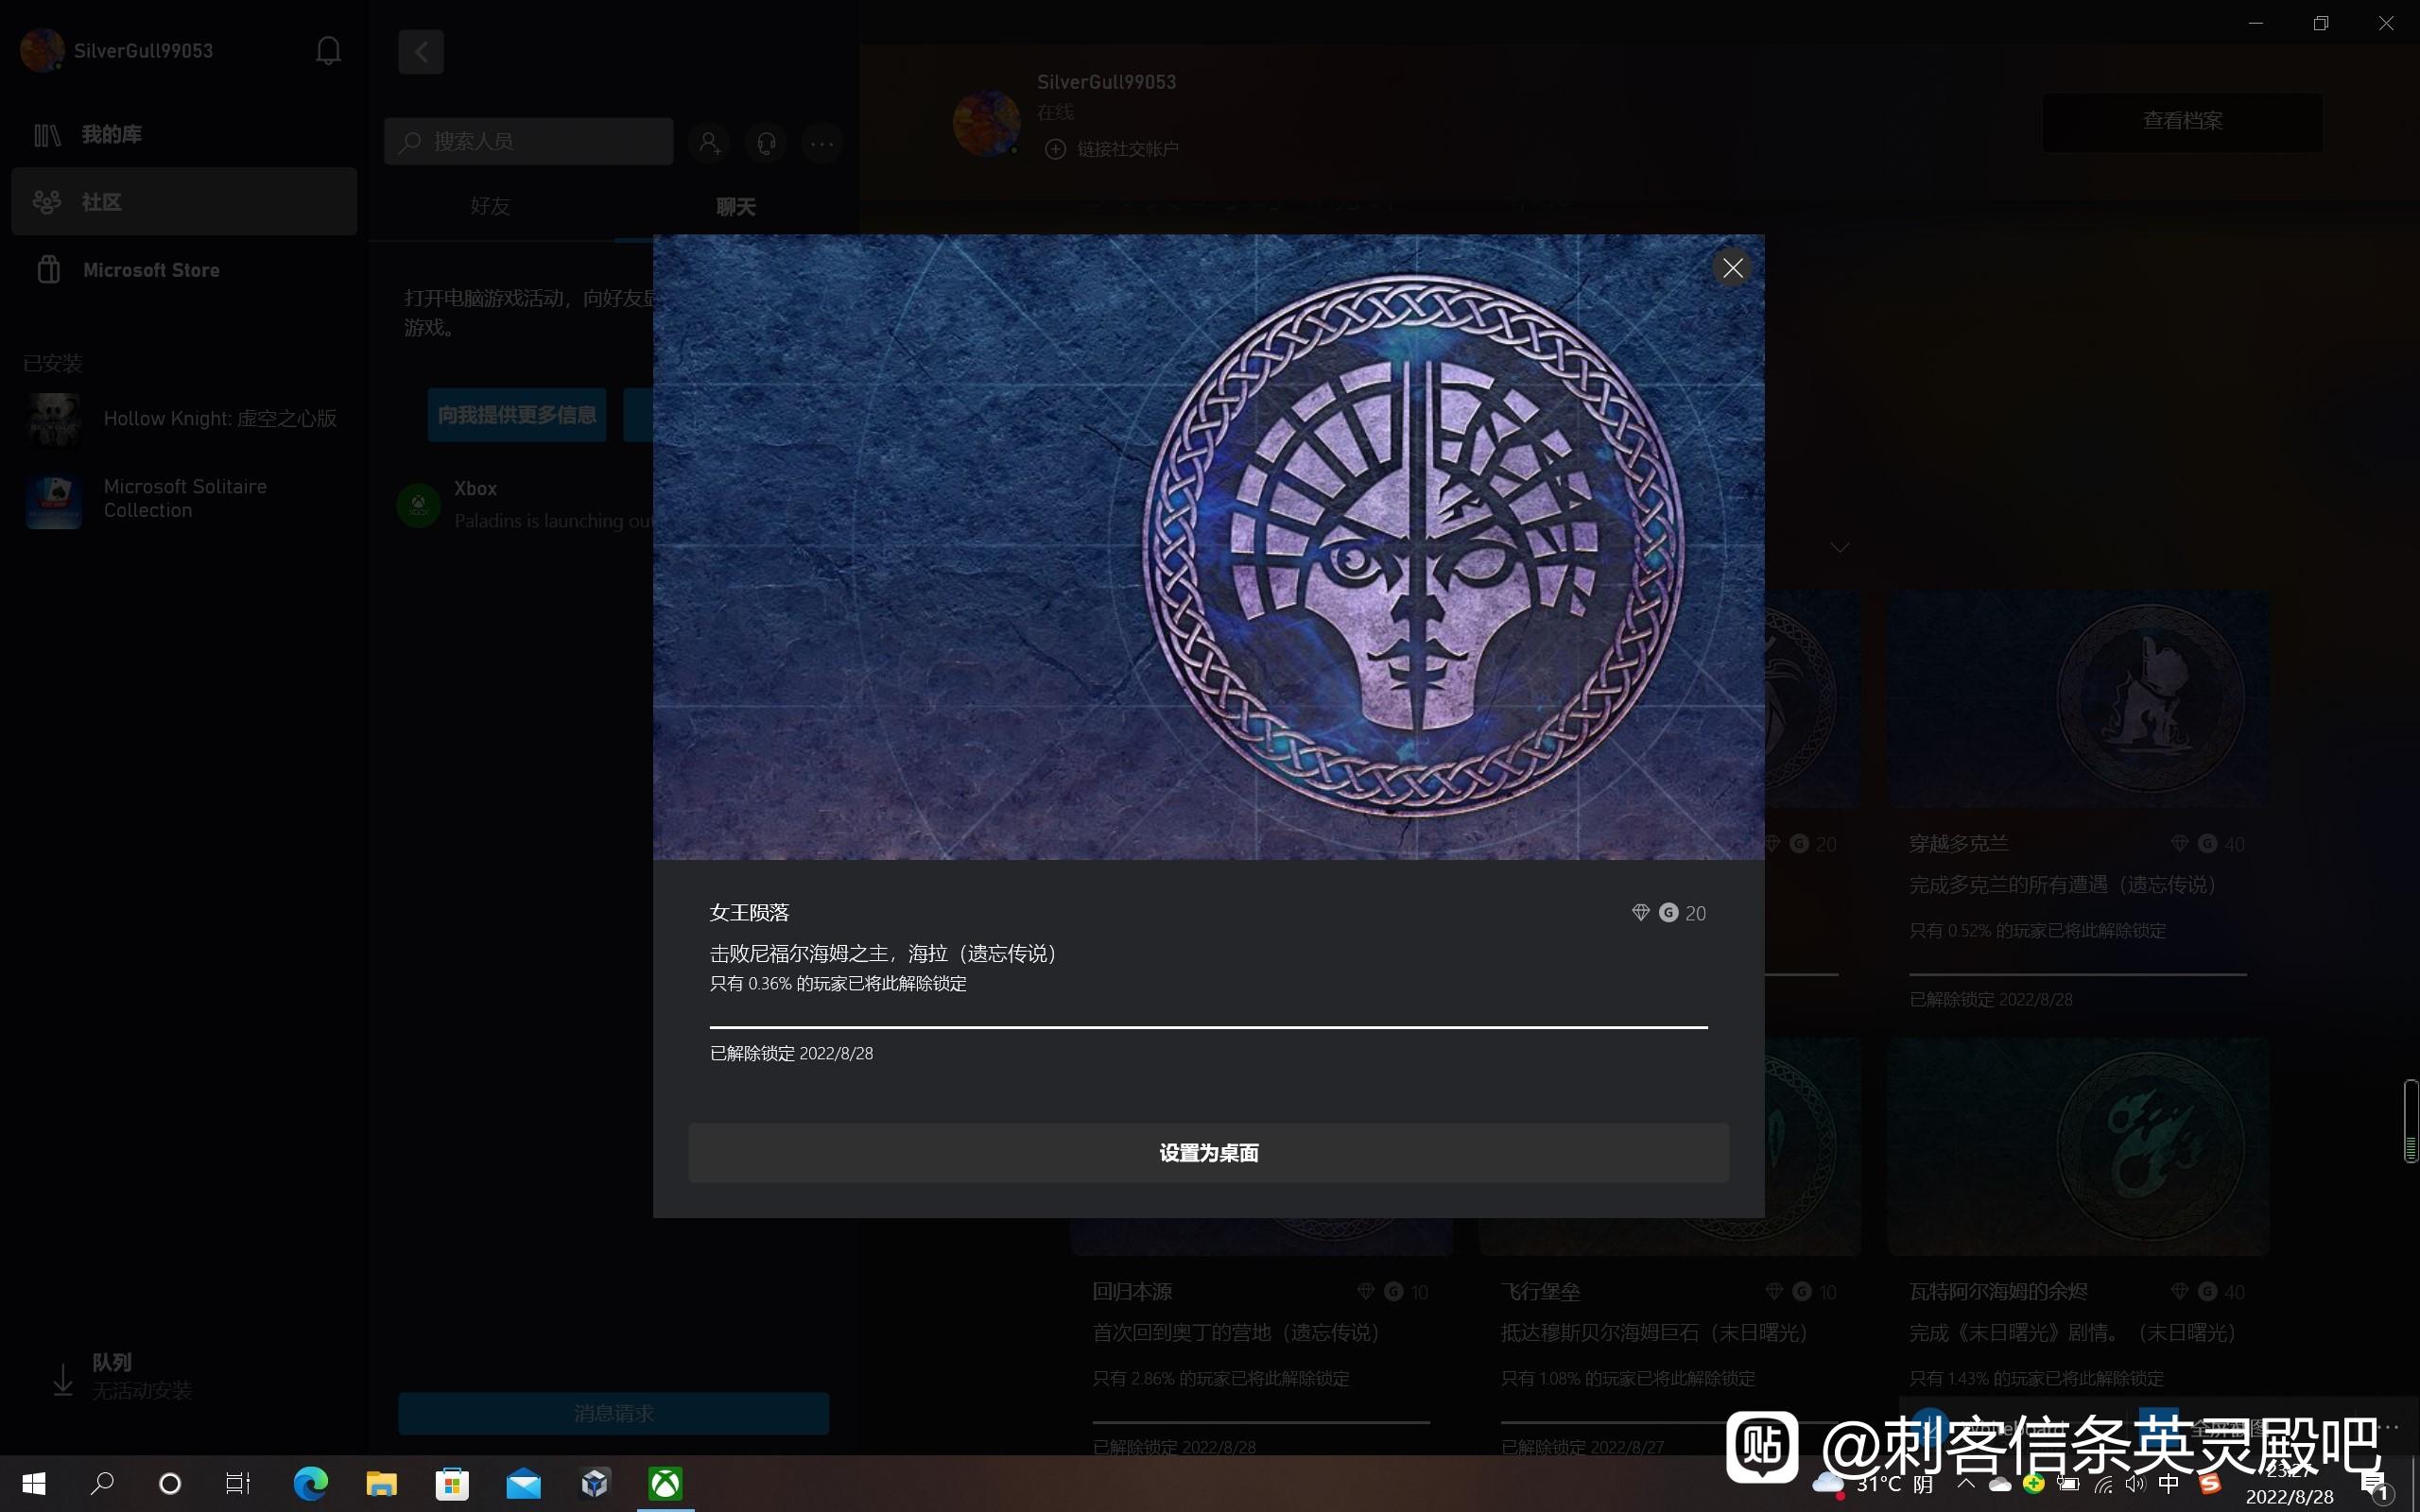The width and height of the screenshot is (2420, 1512).
Task: Click the achievement emblem image
Action: 1413,546
